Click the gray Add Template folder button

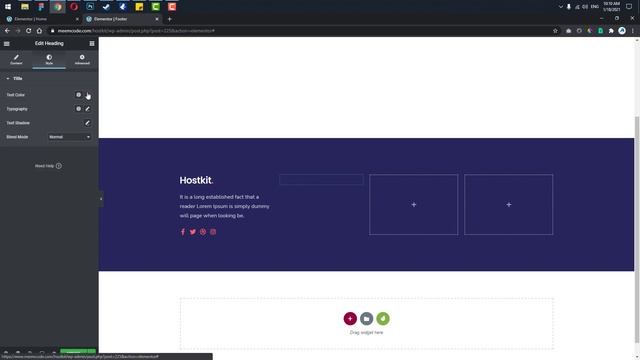coord(366,318)
